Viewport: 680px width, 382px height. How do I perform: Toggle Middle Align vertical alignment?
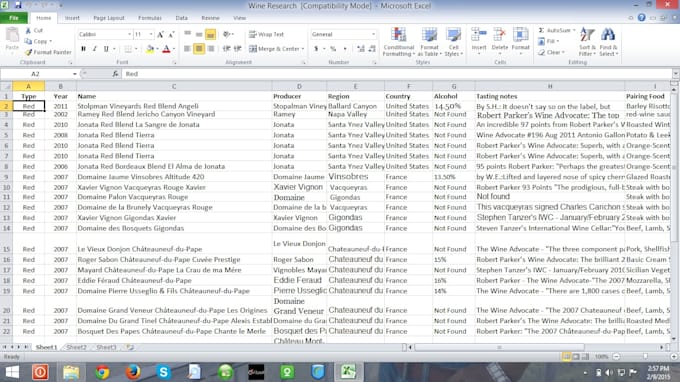(x=199, y=34)
